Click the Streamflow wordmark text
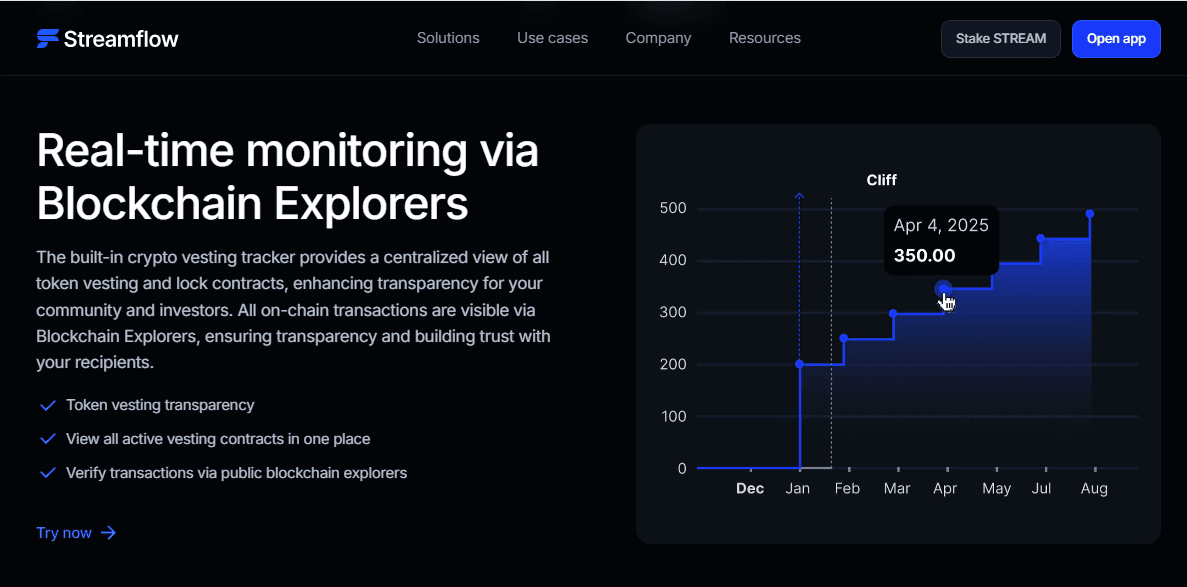 click(121, 39)
